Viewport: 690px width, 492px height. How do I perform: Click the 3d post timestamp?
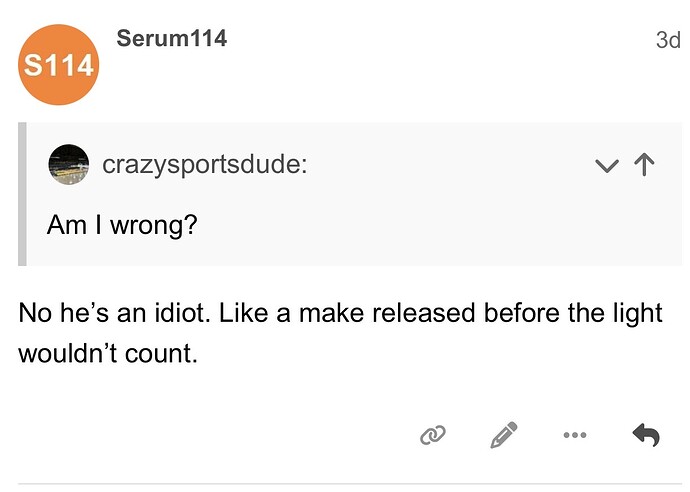pos(667,41)
